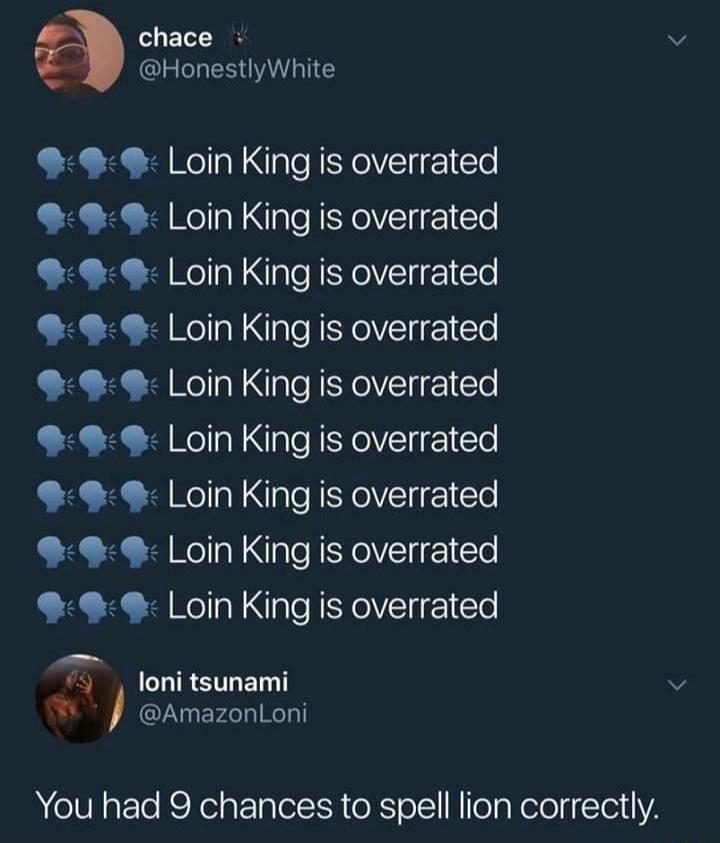Select the last 'Loin King is overrated' line
This screenshot has height=843, width=720.
(335, 603)
